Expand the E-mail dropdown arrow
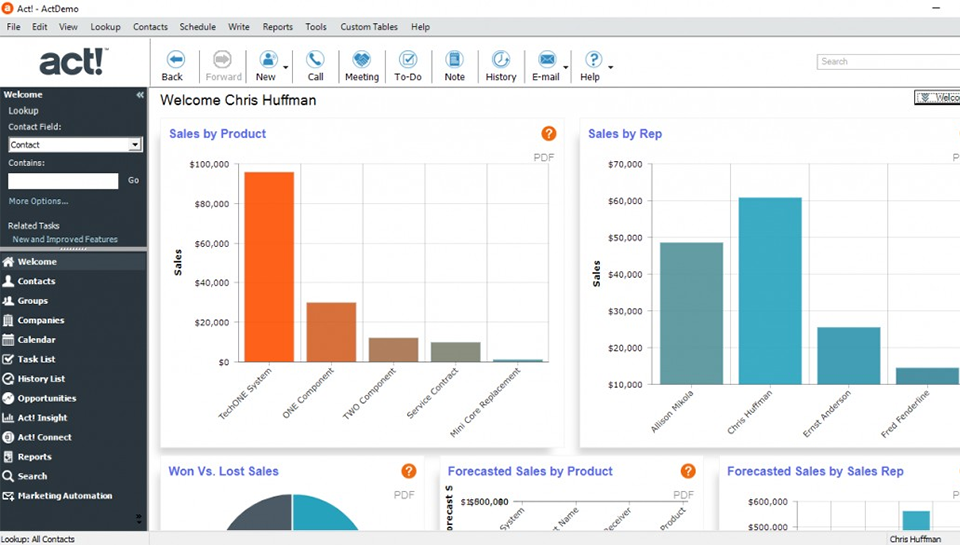 566,67
